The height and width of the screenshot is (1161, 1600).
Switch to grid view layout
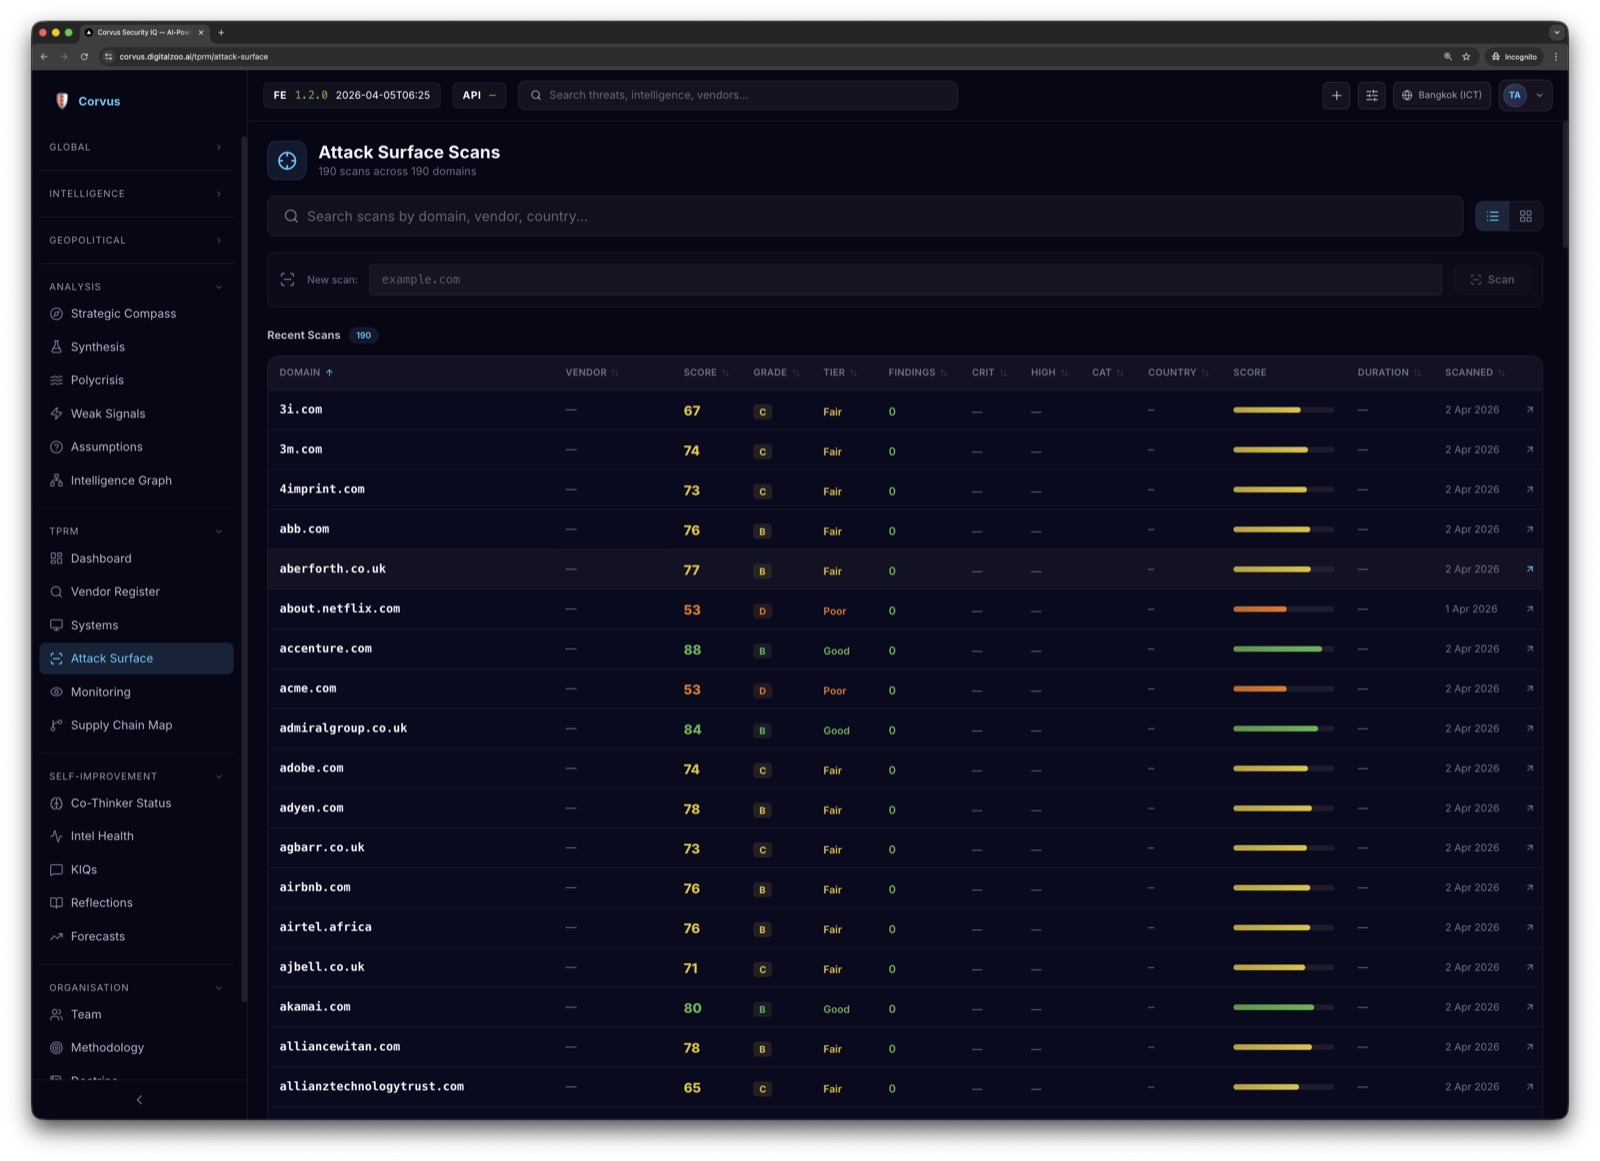(x=1526, y=216)
